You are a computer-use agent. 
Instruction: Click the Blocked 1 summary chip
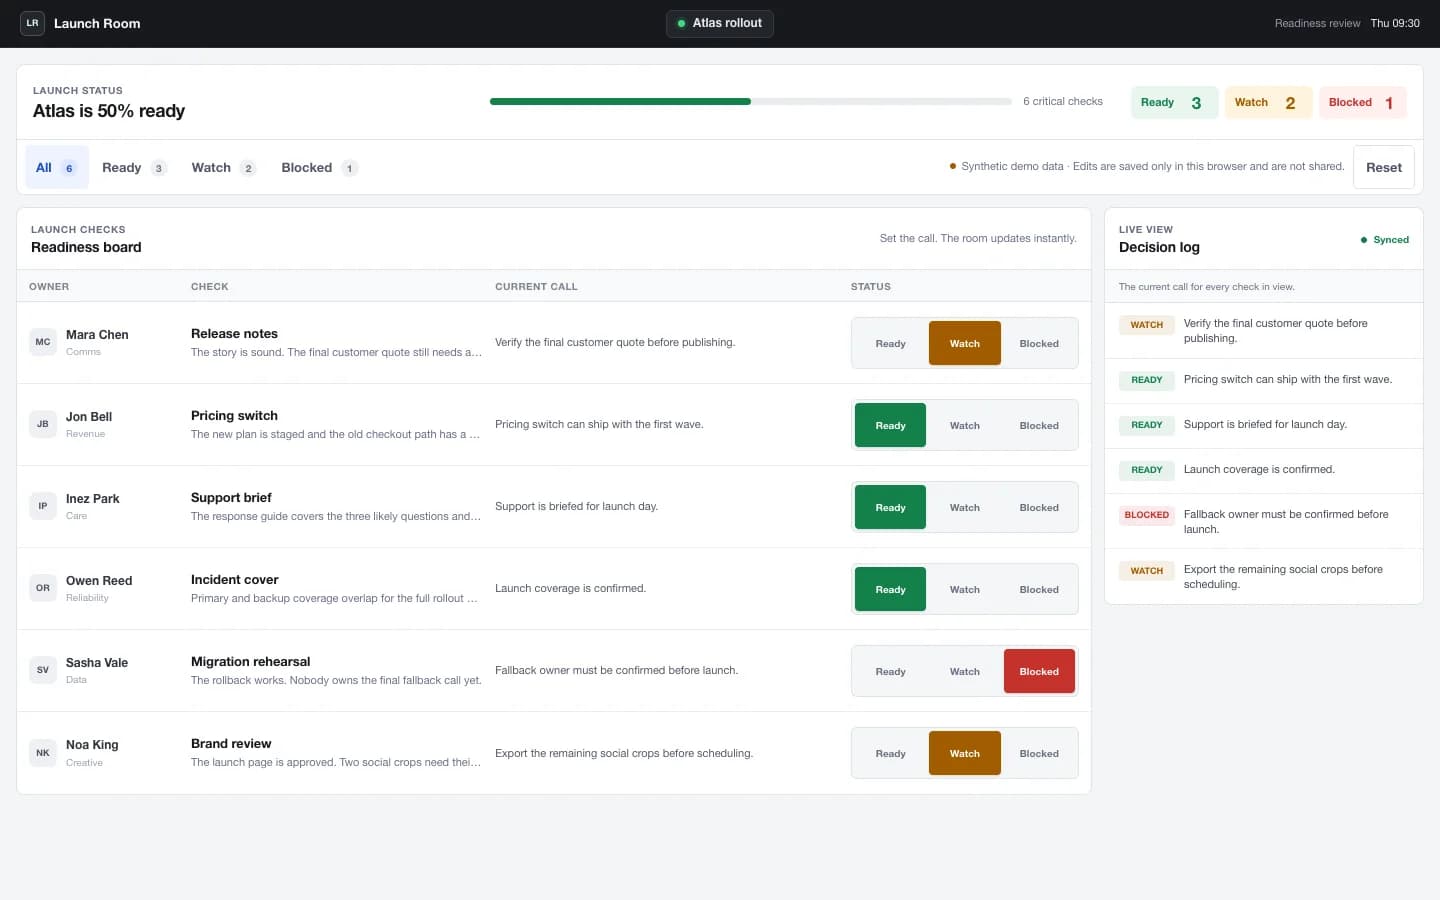coord(1362,102)
